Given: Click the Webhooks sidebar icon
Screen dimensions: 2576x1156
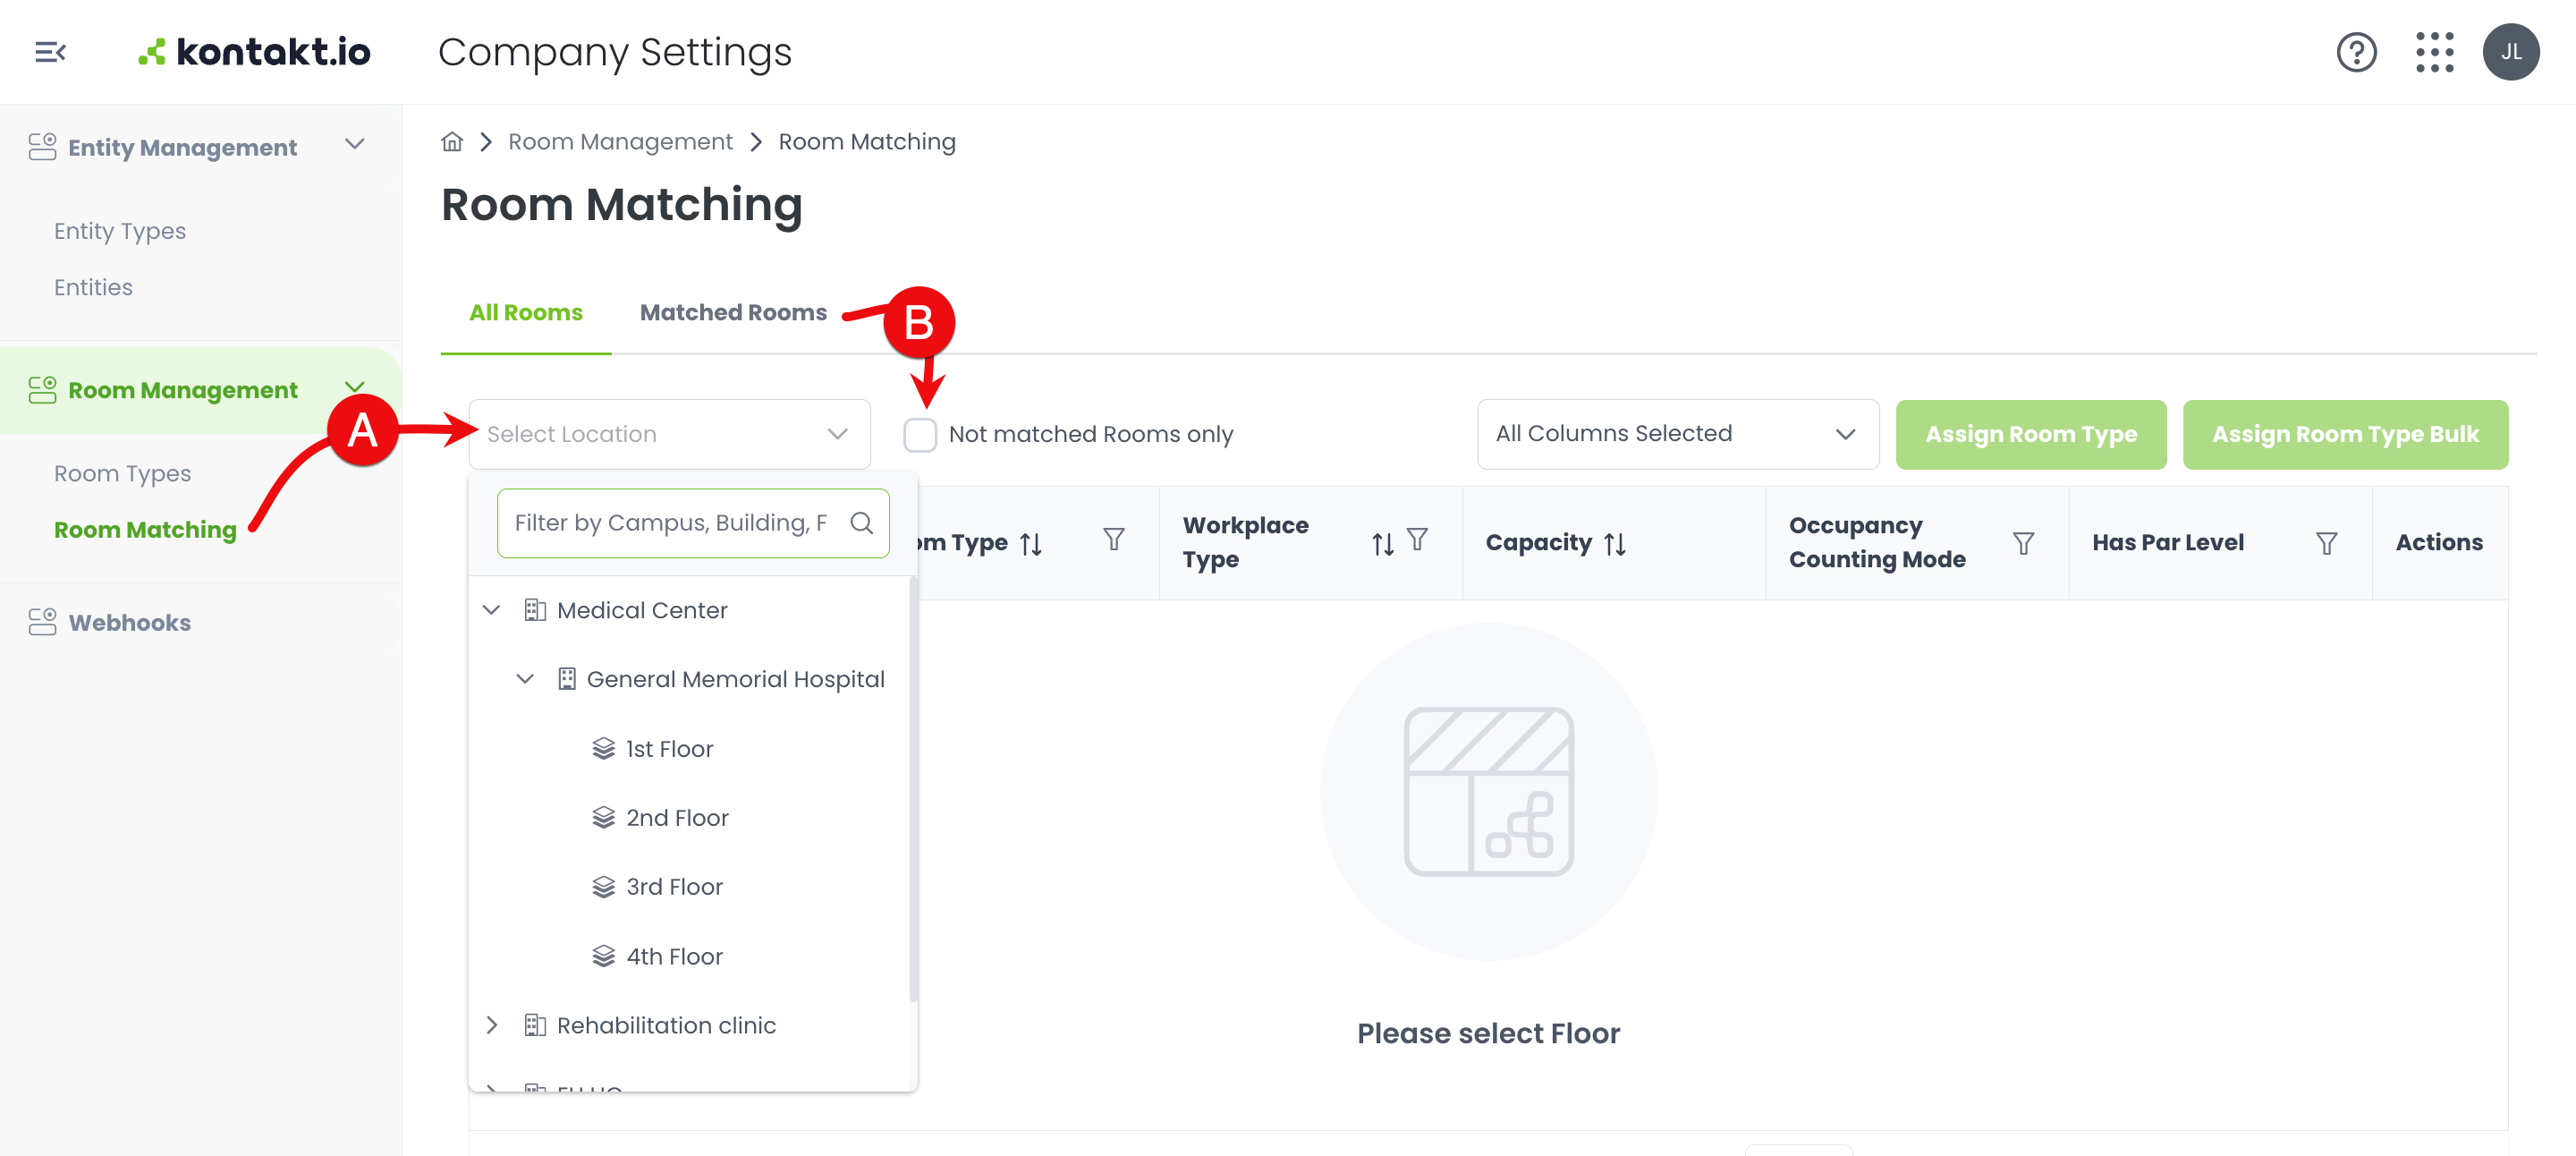Looking at the screenshot, I should coord(42,622).
